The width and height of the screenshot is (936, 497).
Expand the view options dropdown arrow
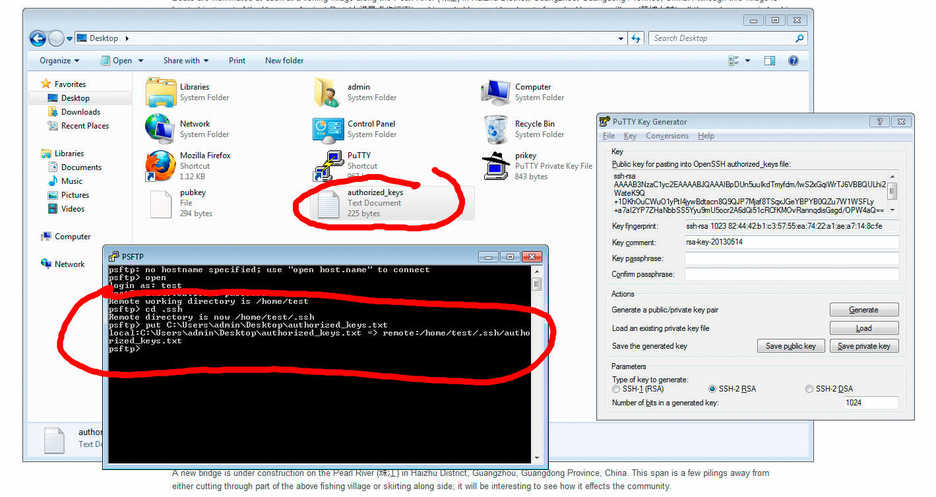point(747,61)
